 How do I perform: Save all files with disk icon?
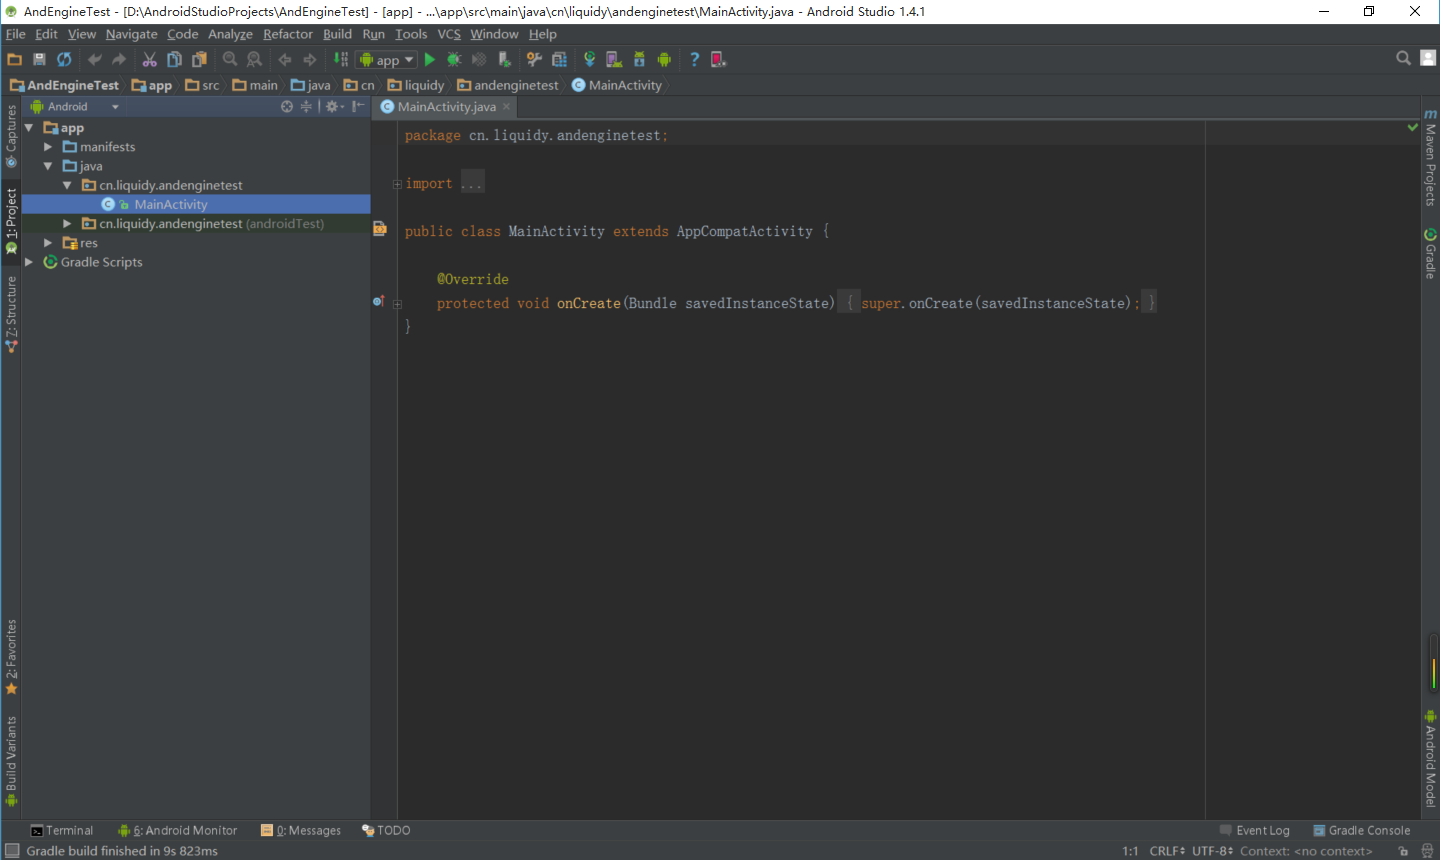point(39,60)
